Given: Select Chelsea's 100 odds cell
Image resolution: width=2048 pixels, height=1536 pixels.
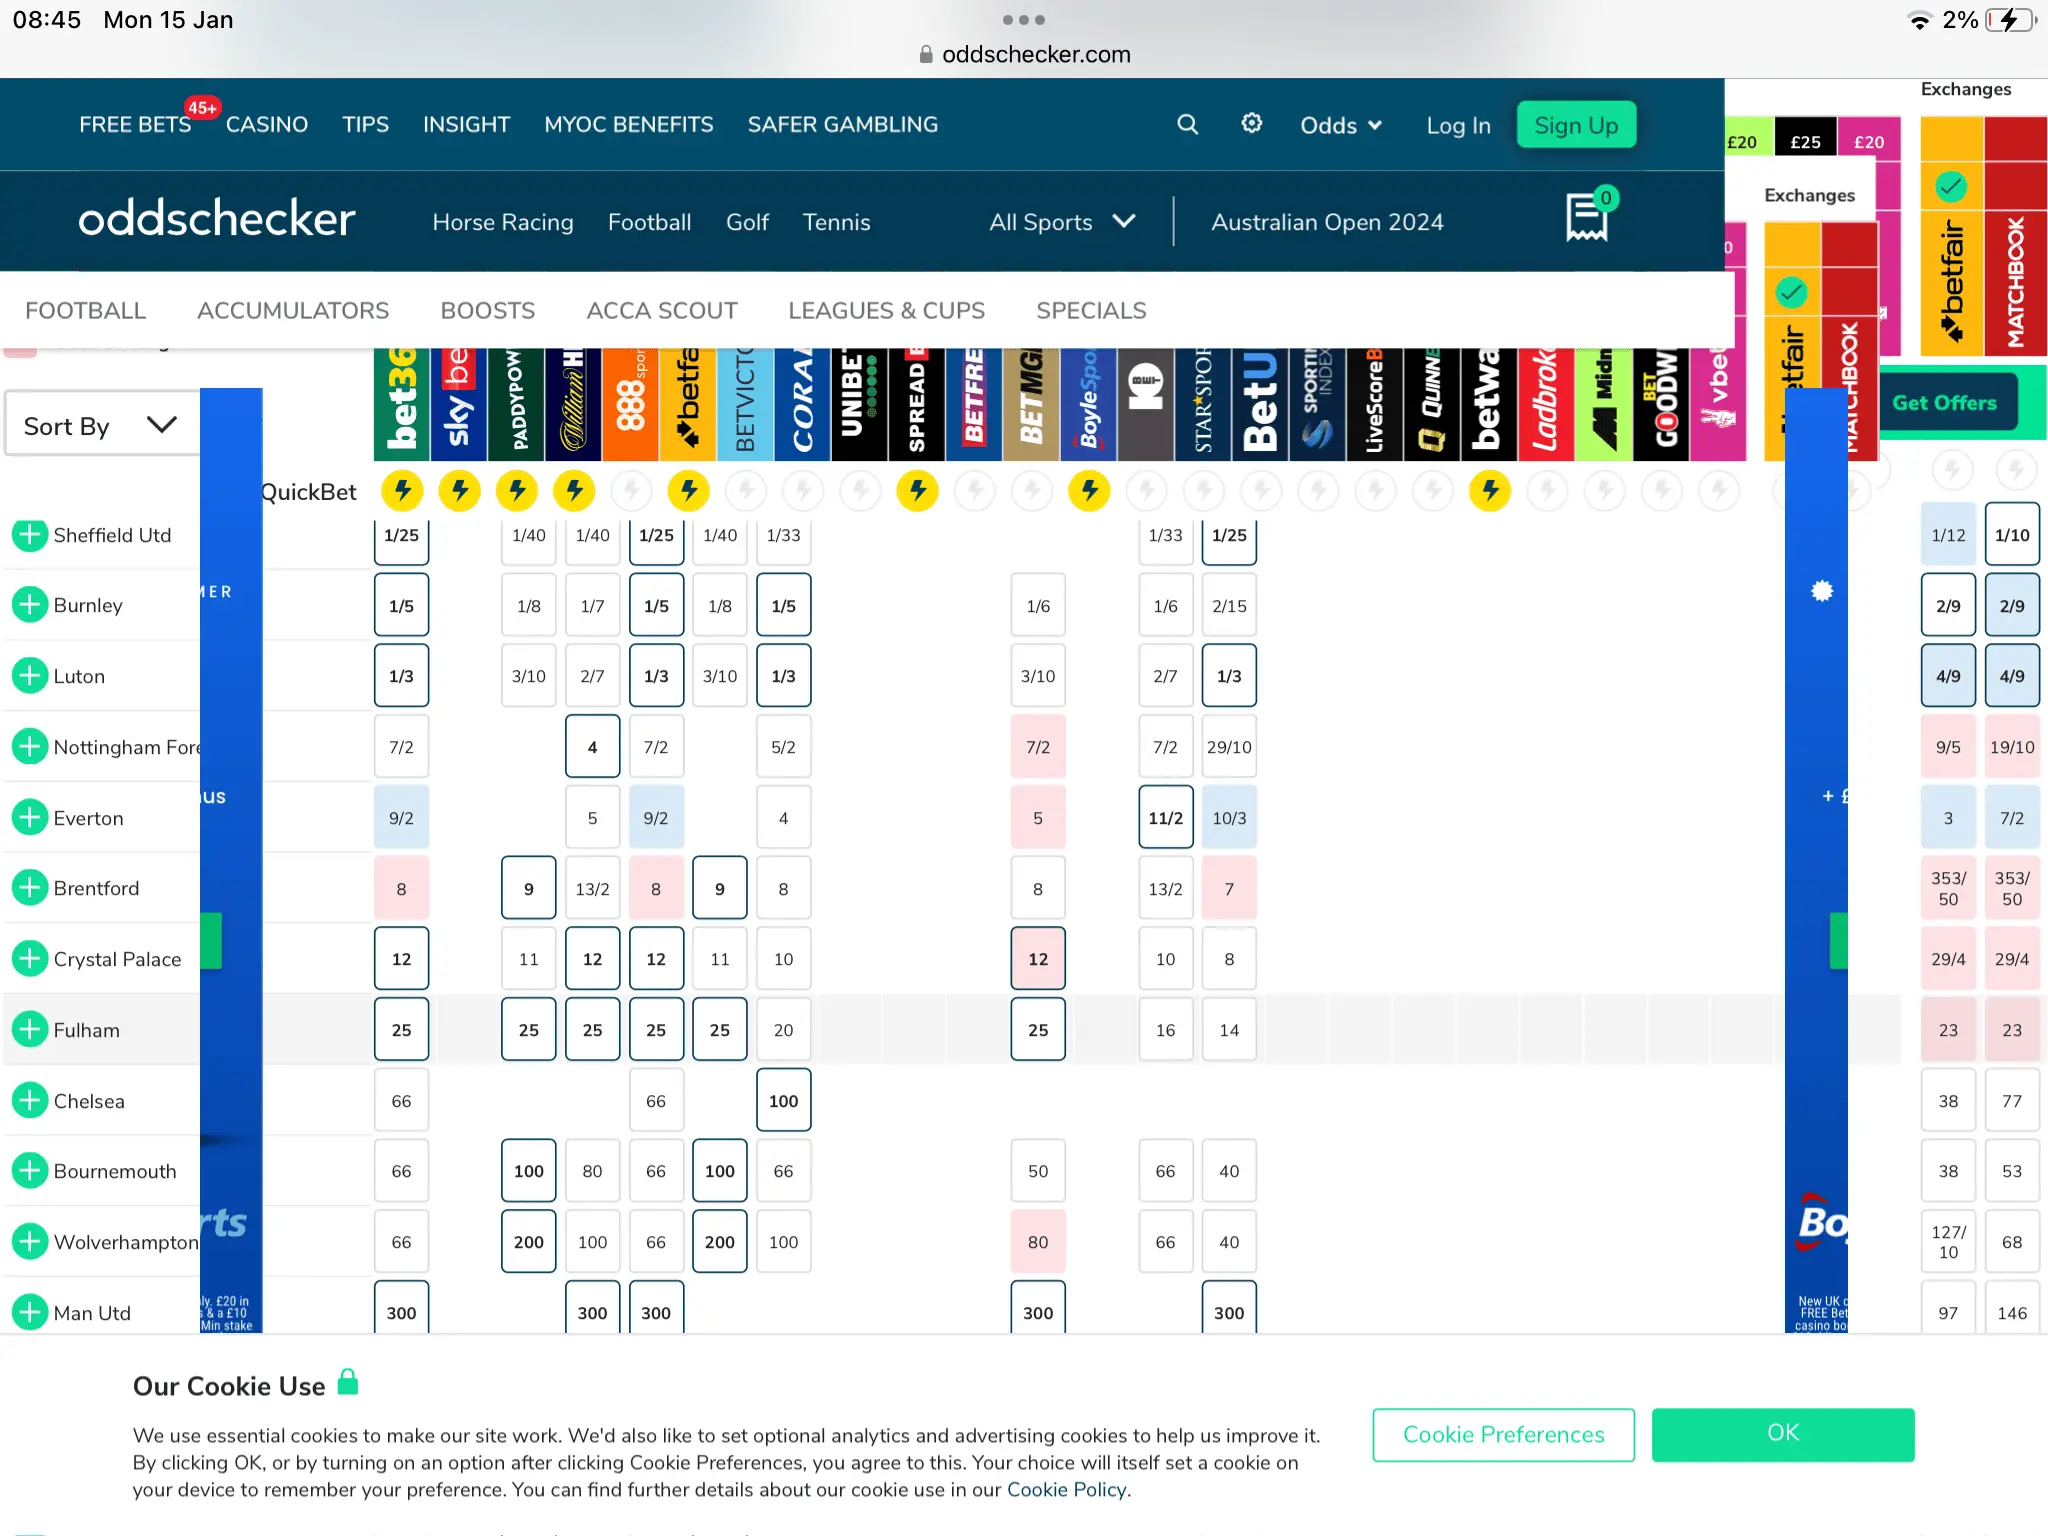Looking at the screenshot, I should 783,1100.
